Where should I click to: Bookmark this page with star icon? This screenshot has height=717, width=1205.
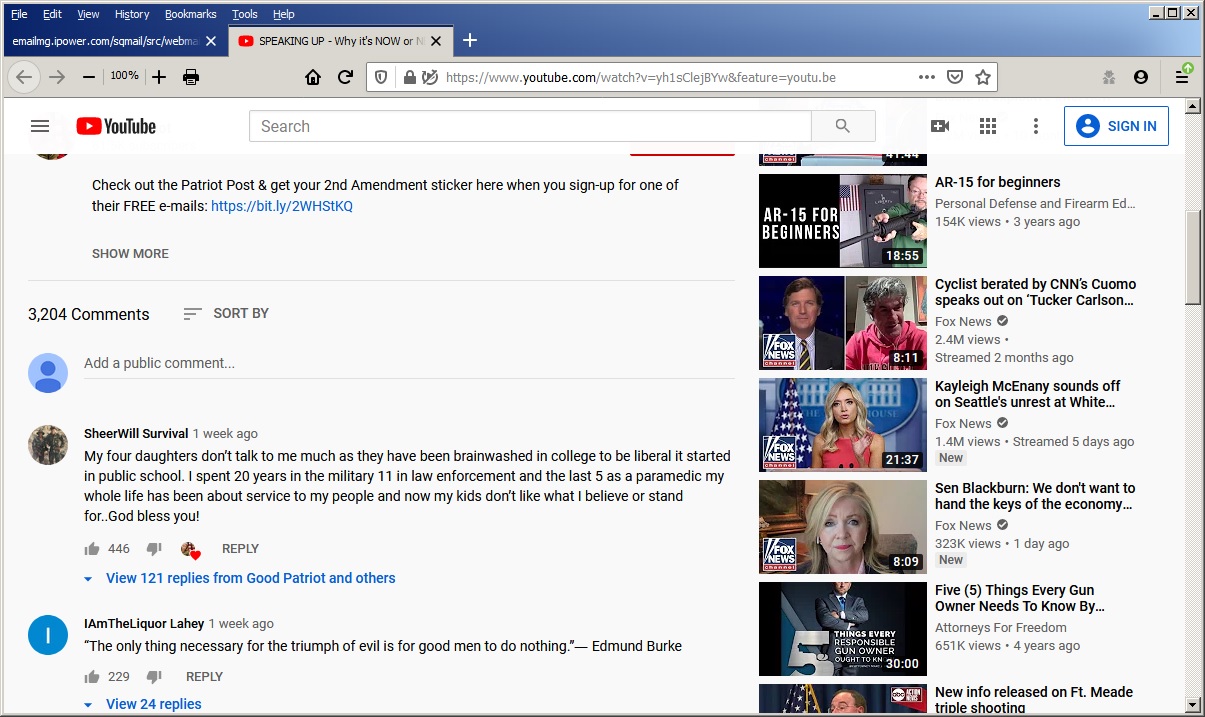[983, 77]
